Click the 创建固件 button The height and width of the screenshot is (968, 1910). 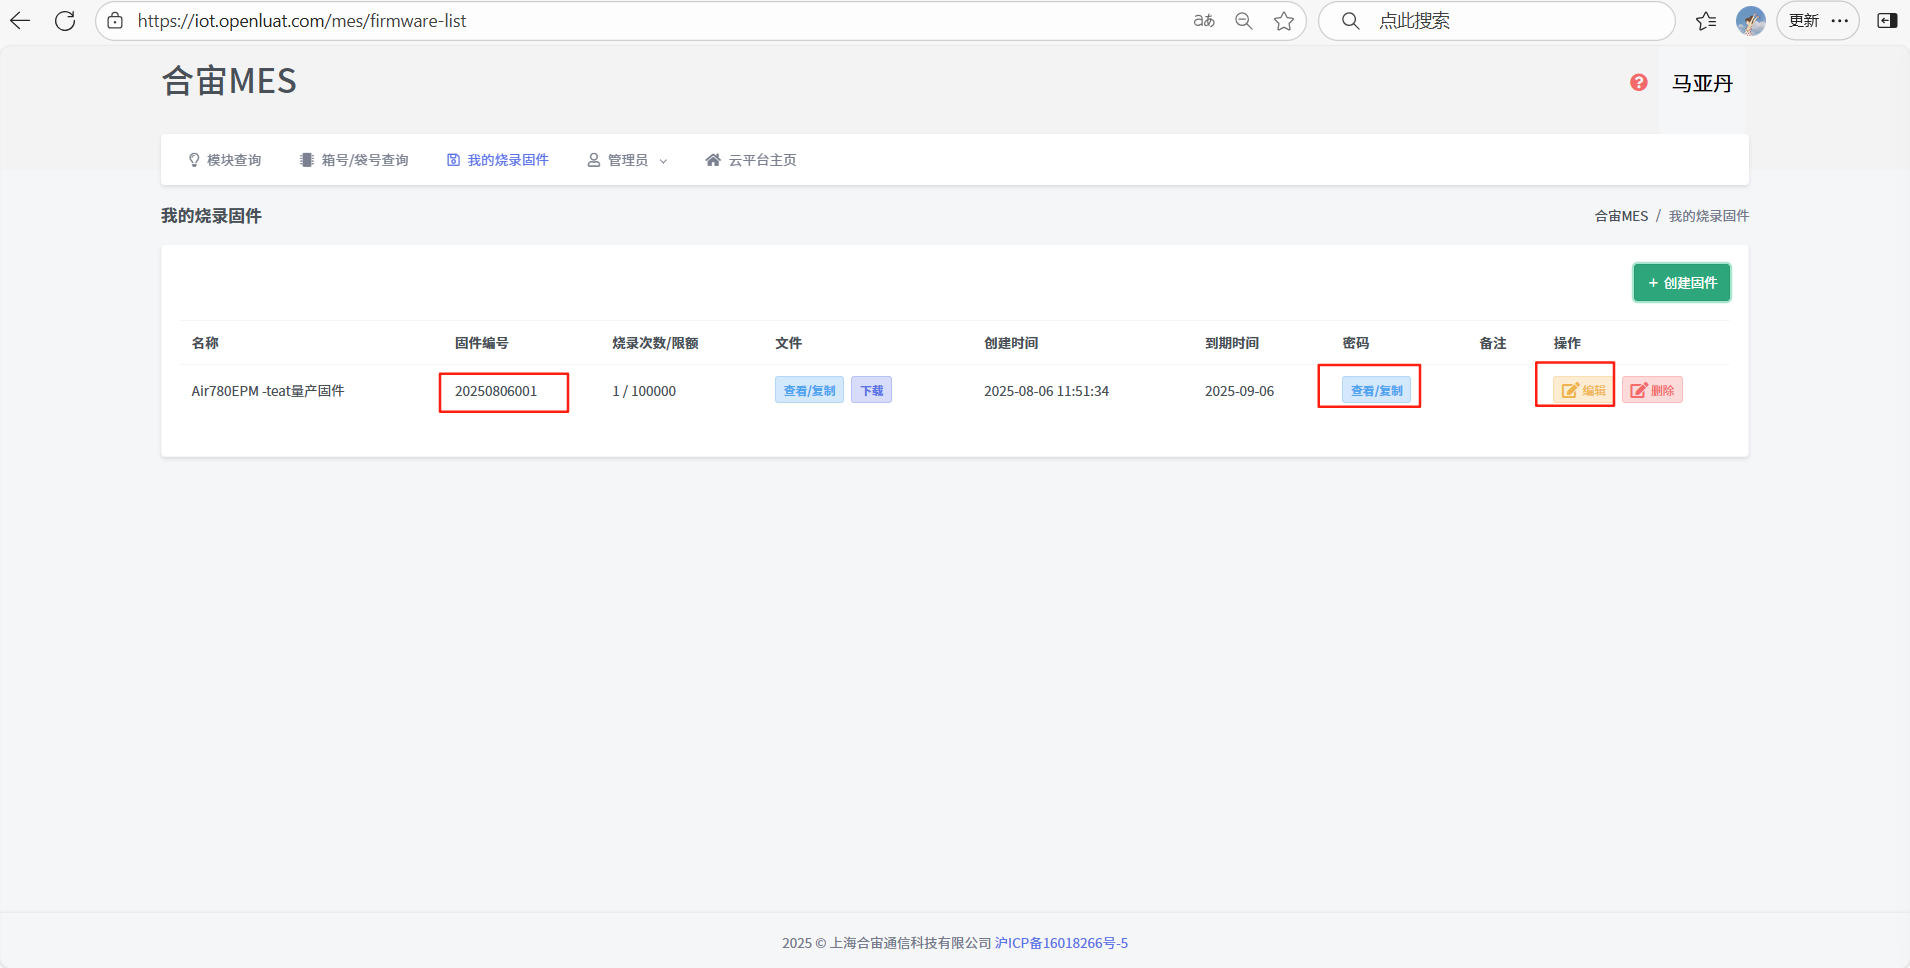point(1682,283)
